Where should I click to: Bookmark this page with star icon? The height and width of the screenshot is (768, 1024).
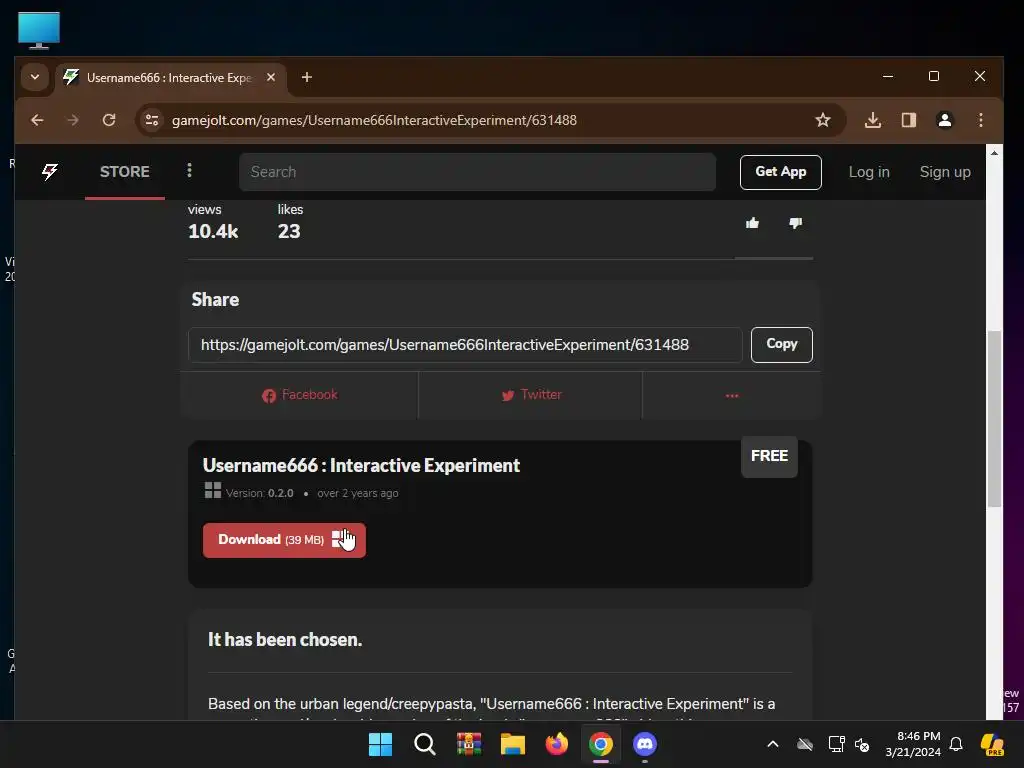coord(823,120)
